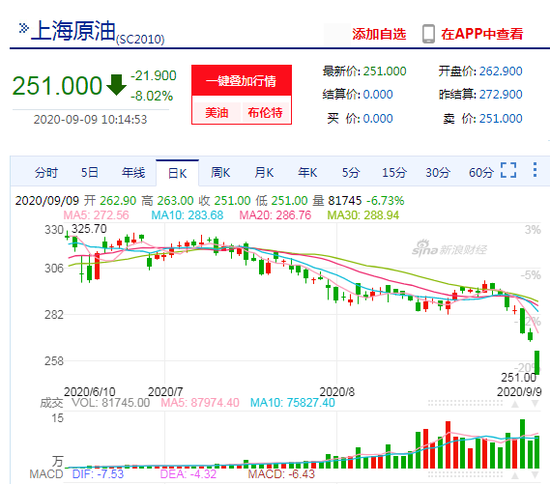
Task: Click the 一键叠加行情 button
Action: click(241, 81)
